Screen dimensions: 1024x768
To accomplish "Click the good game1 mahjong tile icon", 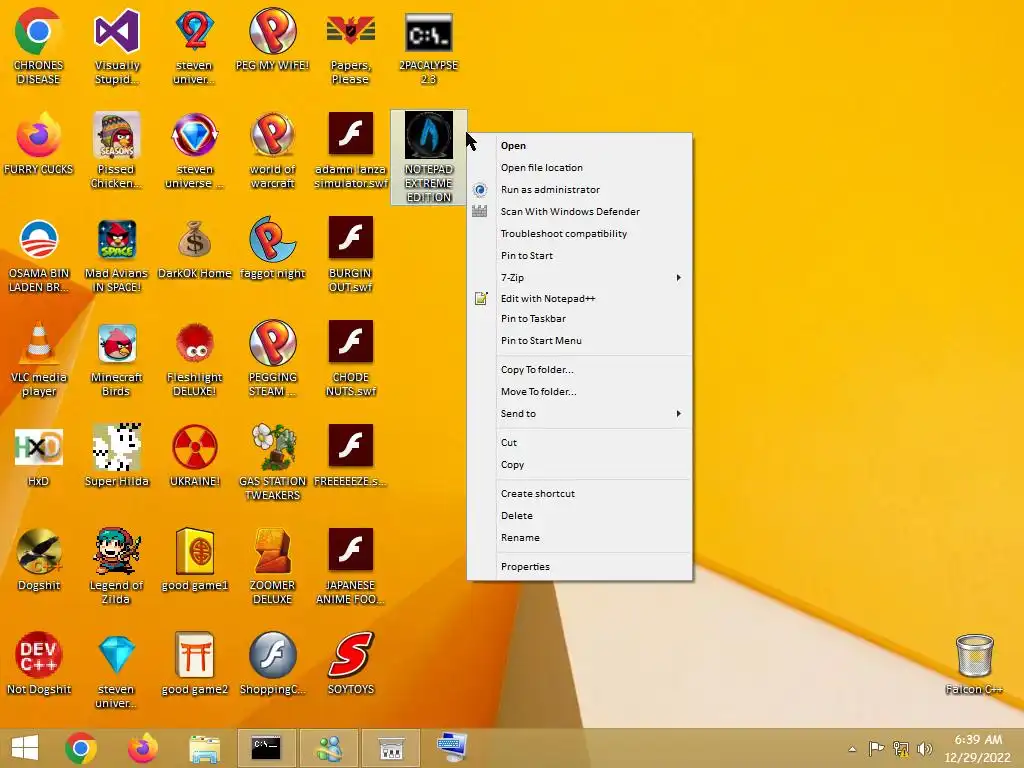I will (195, 560).
